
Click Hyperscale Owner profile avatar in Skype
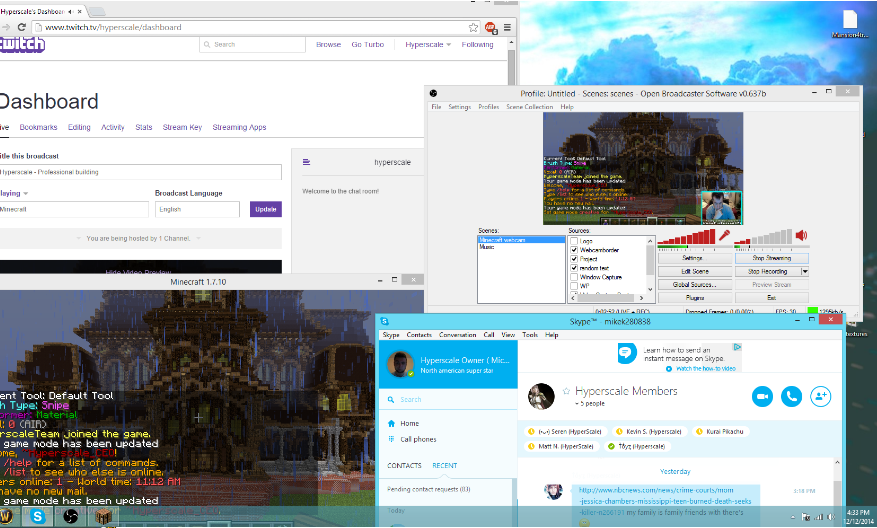tap(400, 365)
